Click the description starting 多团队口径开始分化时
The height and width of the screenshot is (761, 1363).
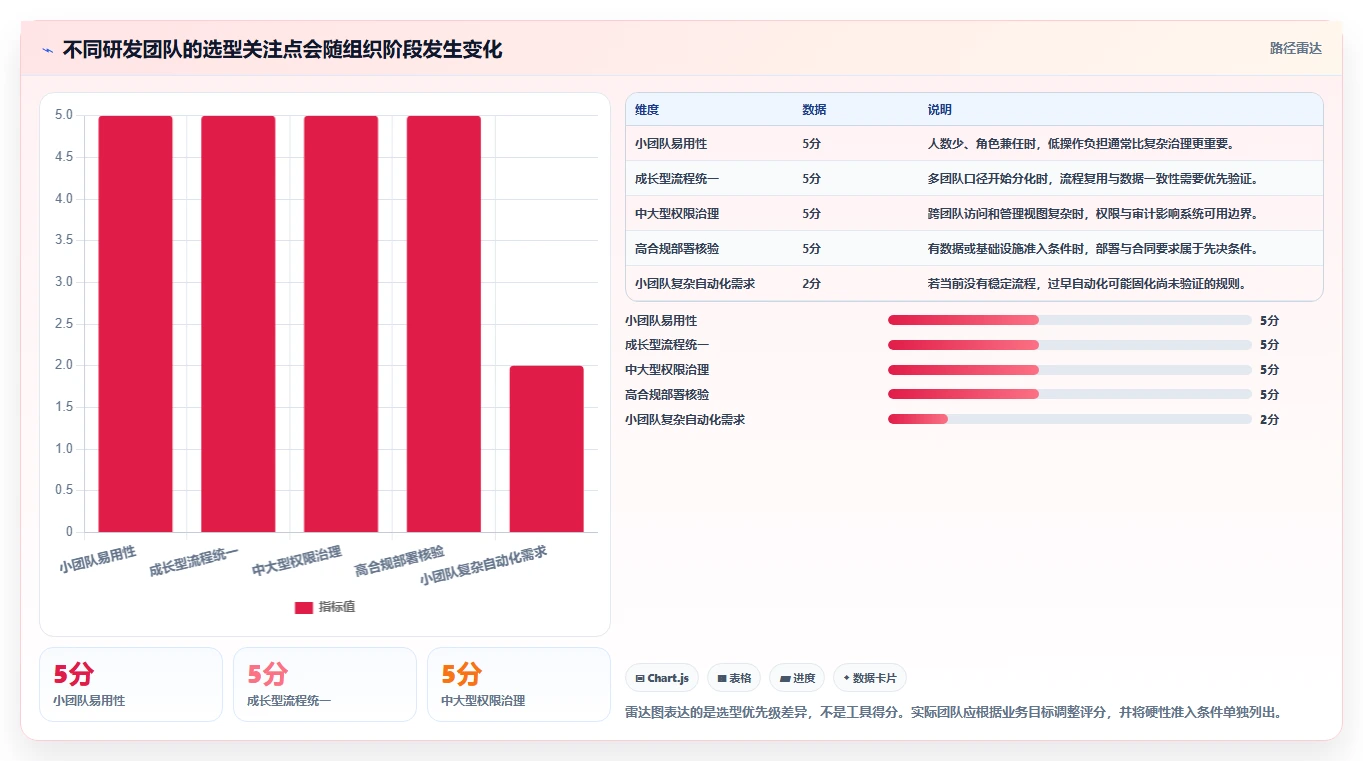pyautogui.click(x=1092, y=179)
